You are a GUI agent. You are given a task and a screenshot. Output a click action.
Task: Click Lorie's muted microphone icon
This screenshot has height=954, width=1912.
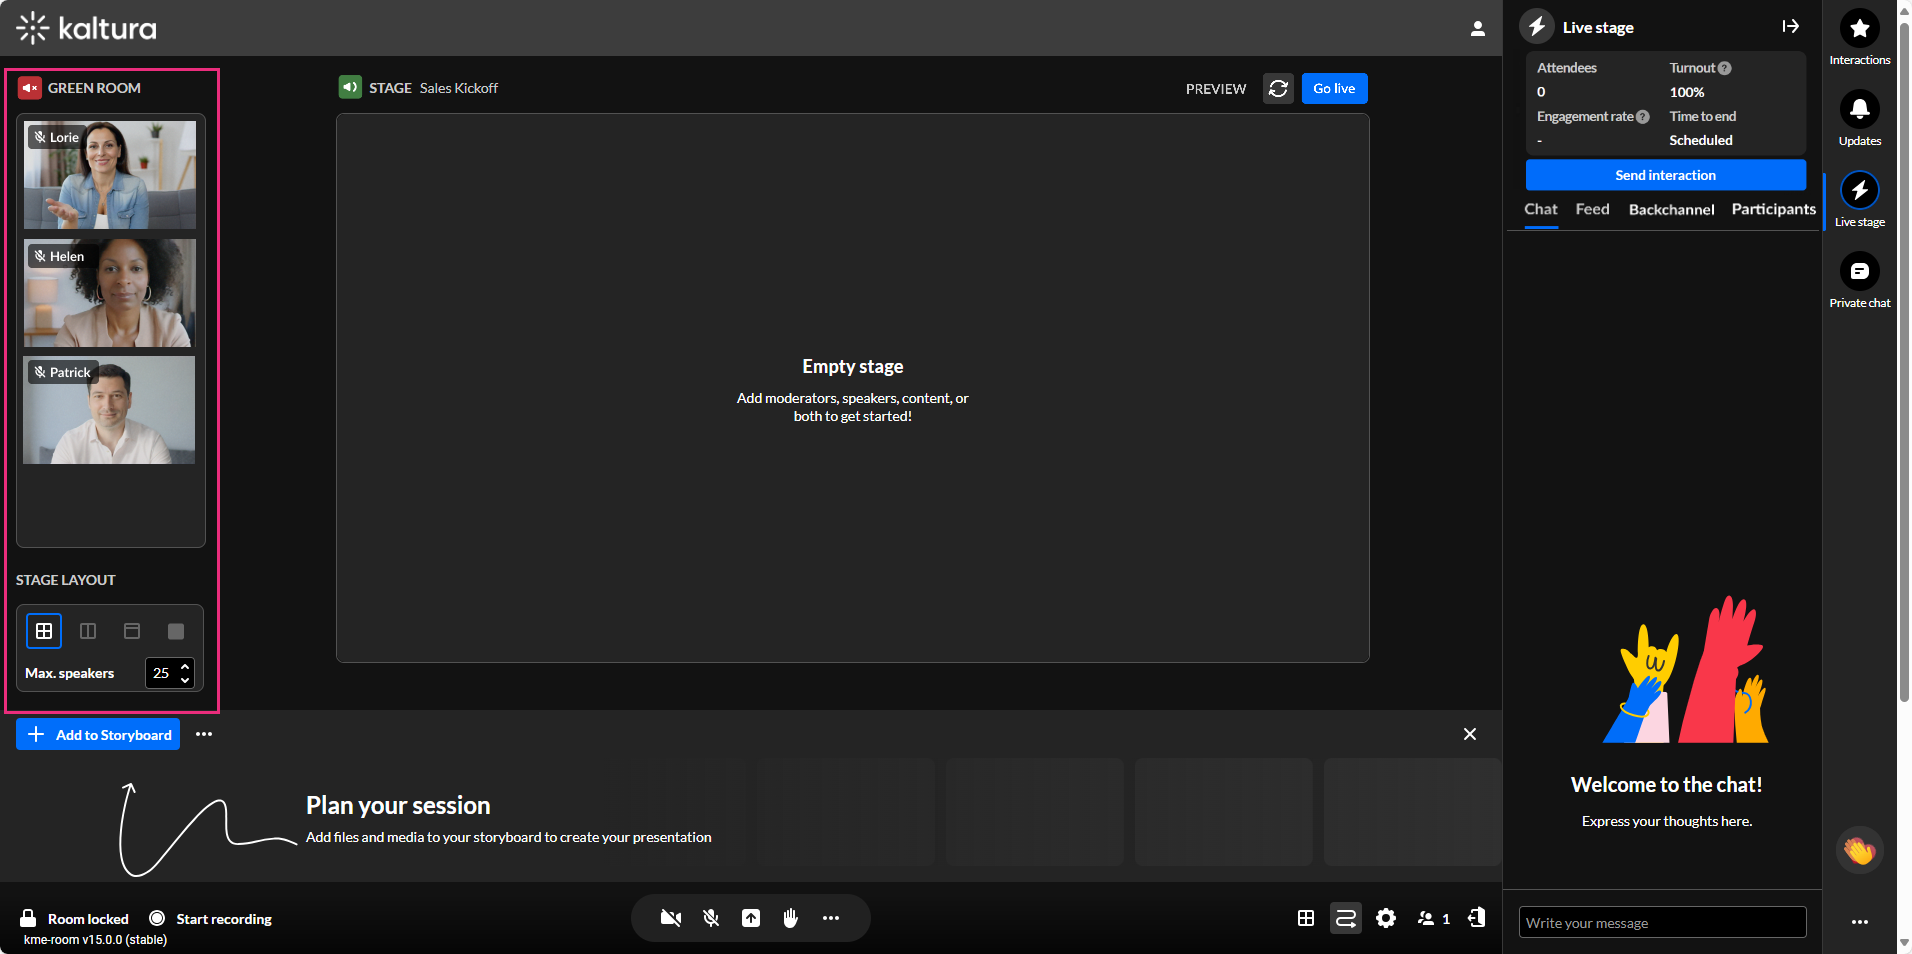tap(40, 137)
